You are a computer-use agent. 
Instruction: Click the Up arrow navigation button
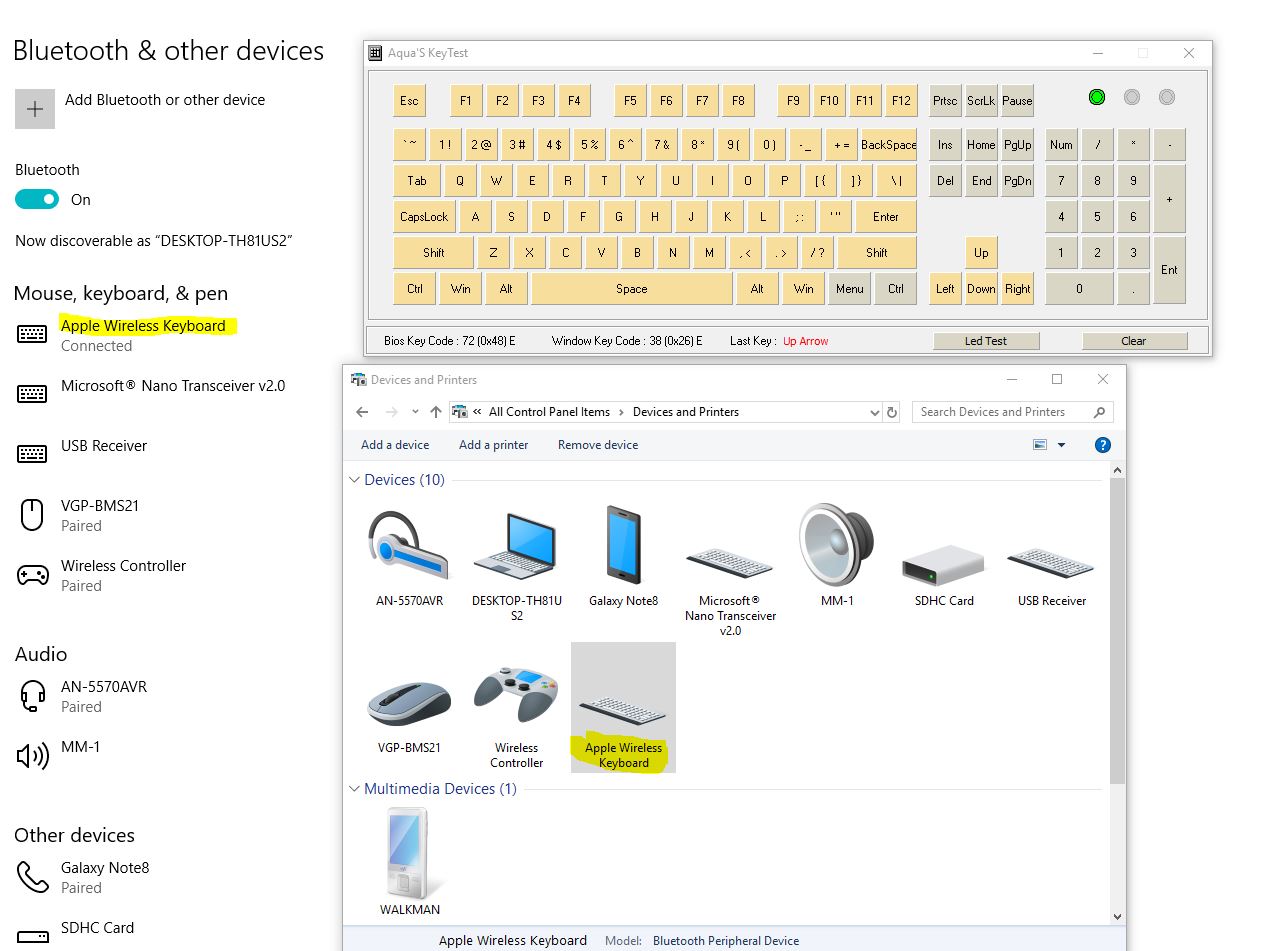[x=436, y=412]
